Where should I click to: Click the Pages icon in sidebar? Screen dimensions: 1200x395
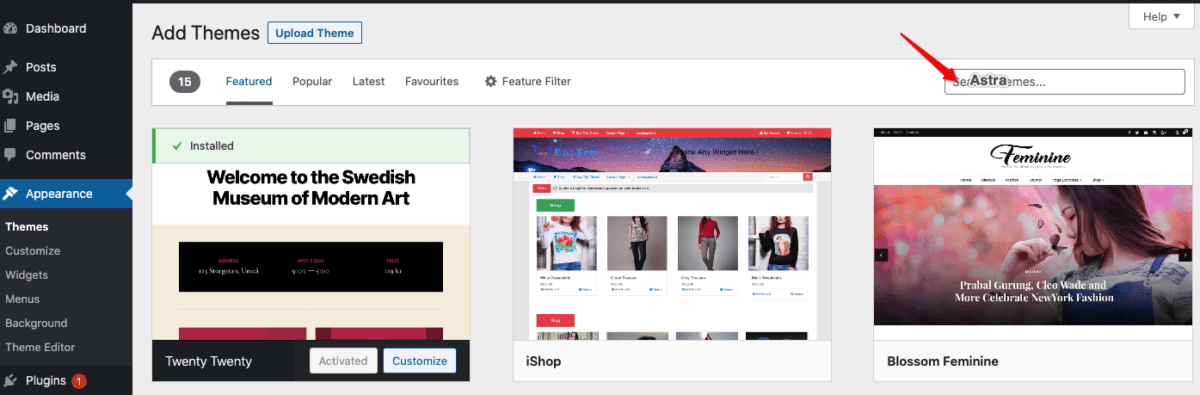(11, 126)
